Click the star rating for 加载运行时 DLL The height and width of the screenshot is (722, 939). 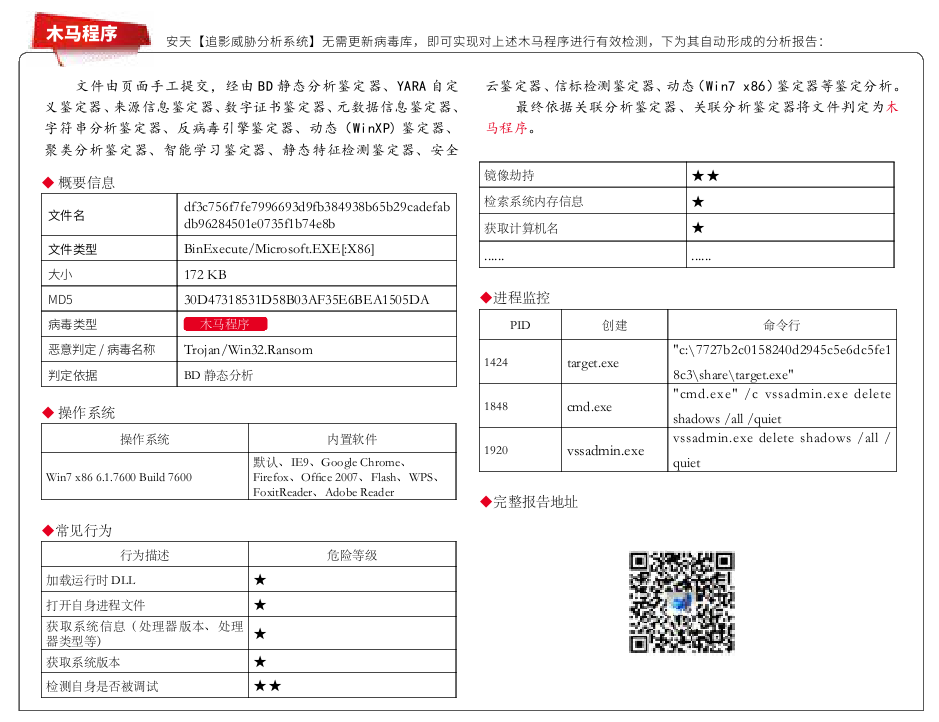tap(260, 580)
